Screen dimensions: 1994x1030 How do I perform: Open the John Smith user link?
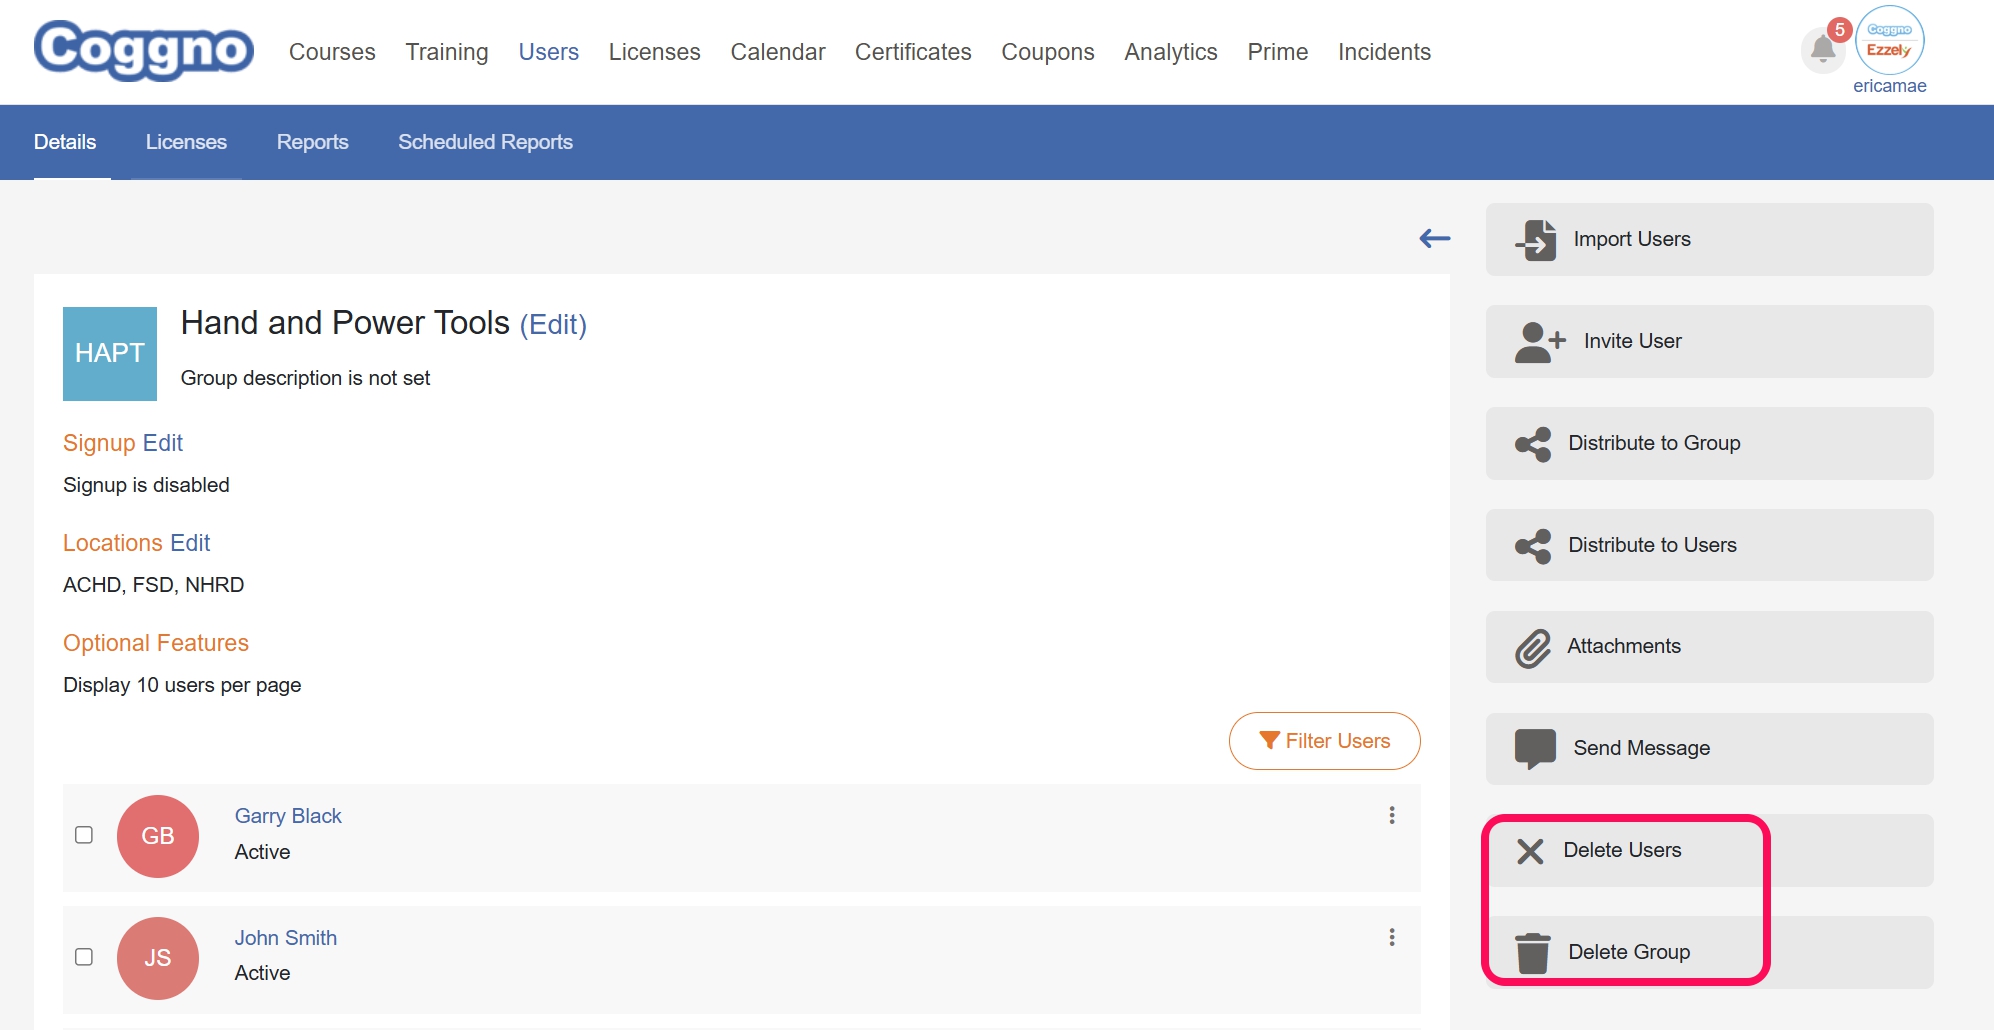point(286,938)
